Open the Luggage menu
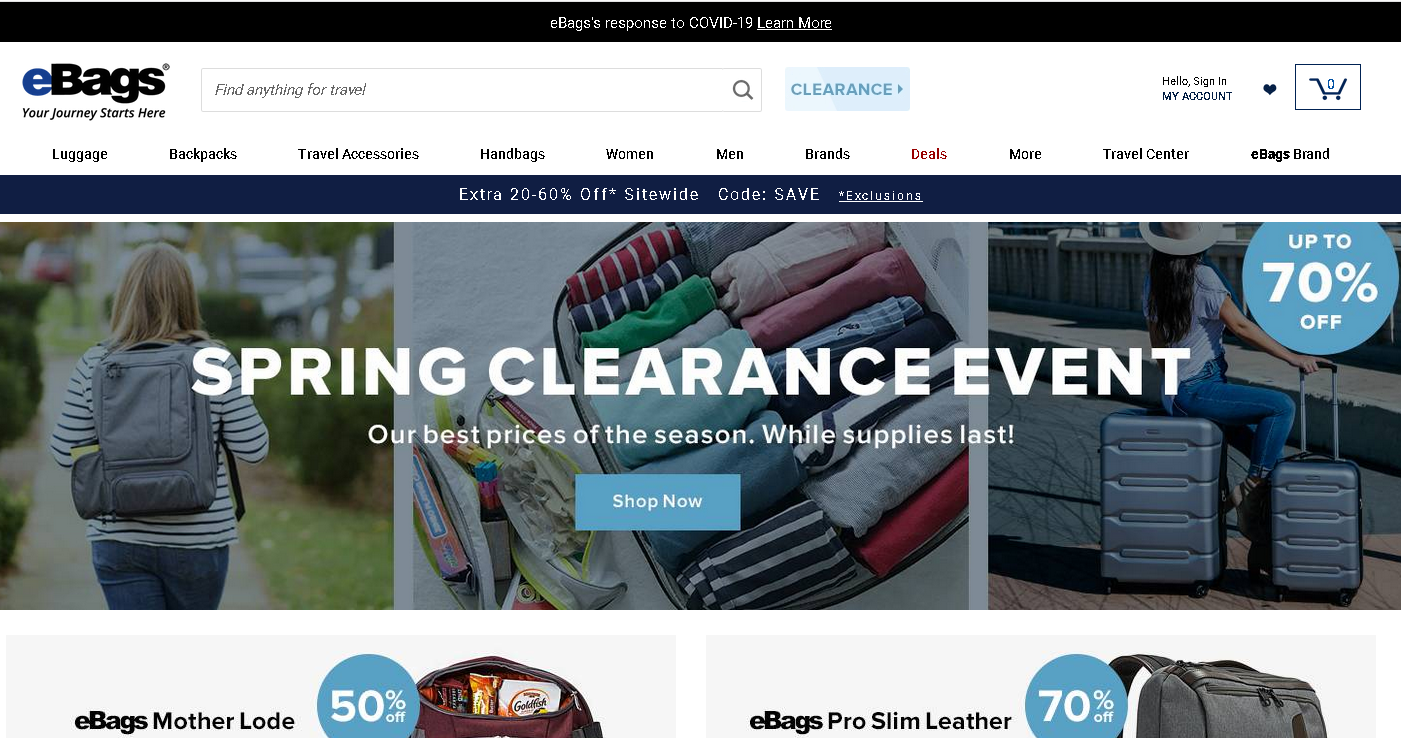 click(80, 154)
